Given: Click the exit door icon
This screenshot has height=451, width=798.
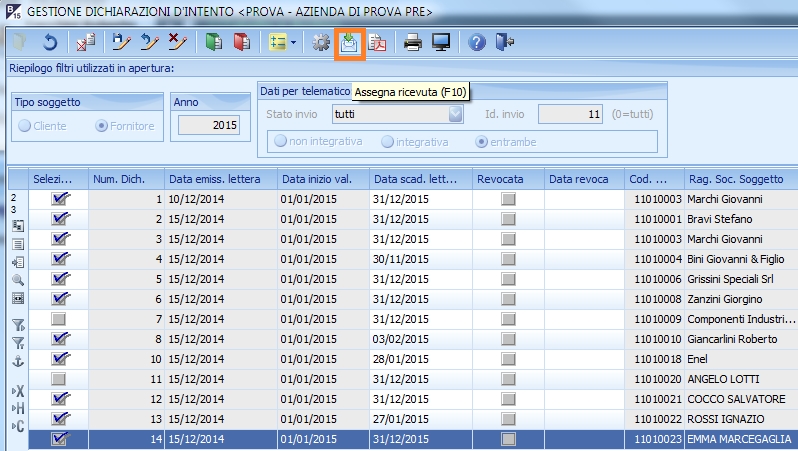Looking at the screenshot, I should coord(504,42).
